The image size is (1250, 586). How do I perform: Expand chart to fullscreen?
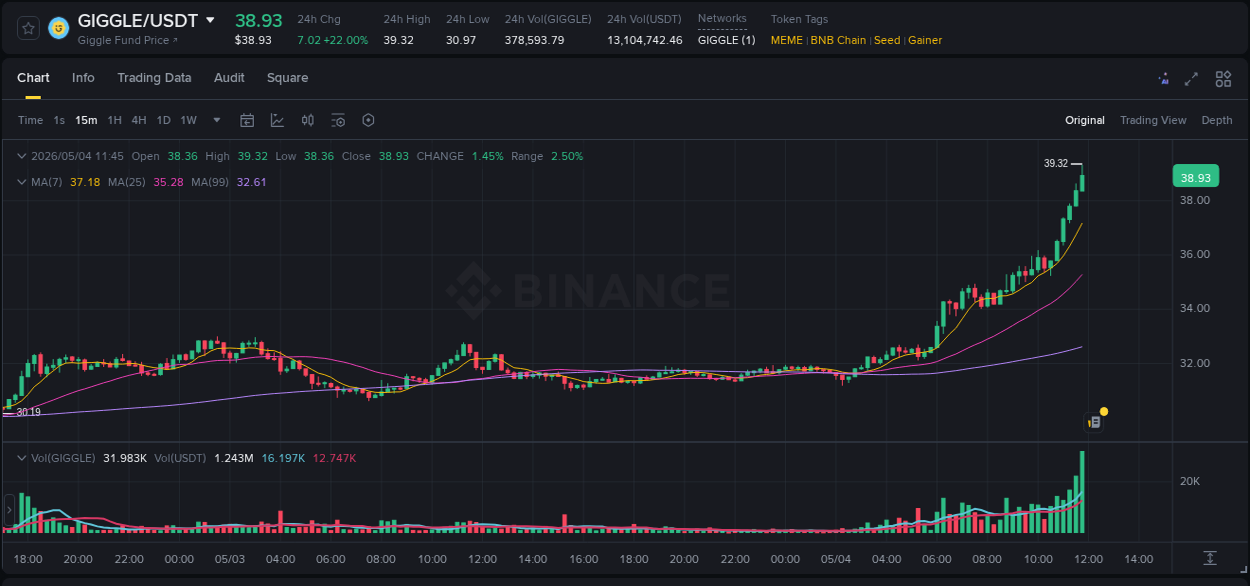pyautogui.click(x=1191, y=79)
